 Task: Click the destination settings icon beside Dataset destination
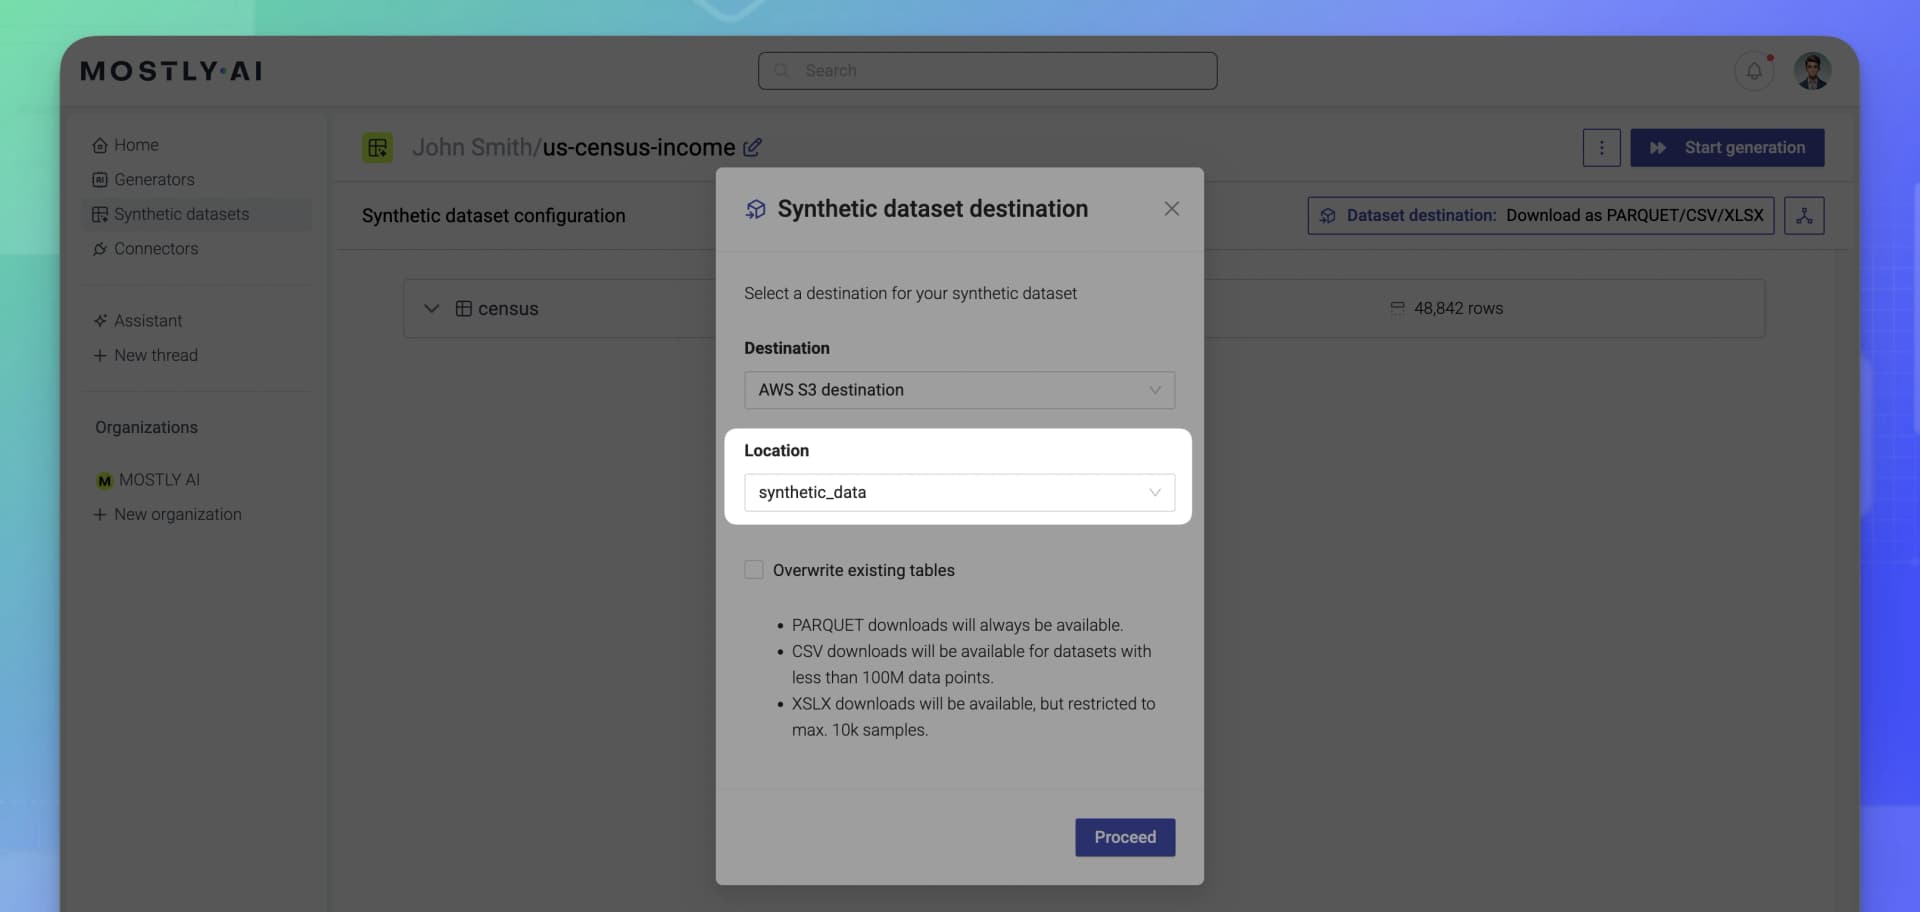(1804, 215)
